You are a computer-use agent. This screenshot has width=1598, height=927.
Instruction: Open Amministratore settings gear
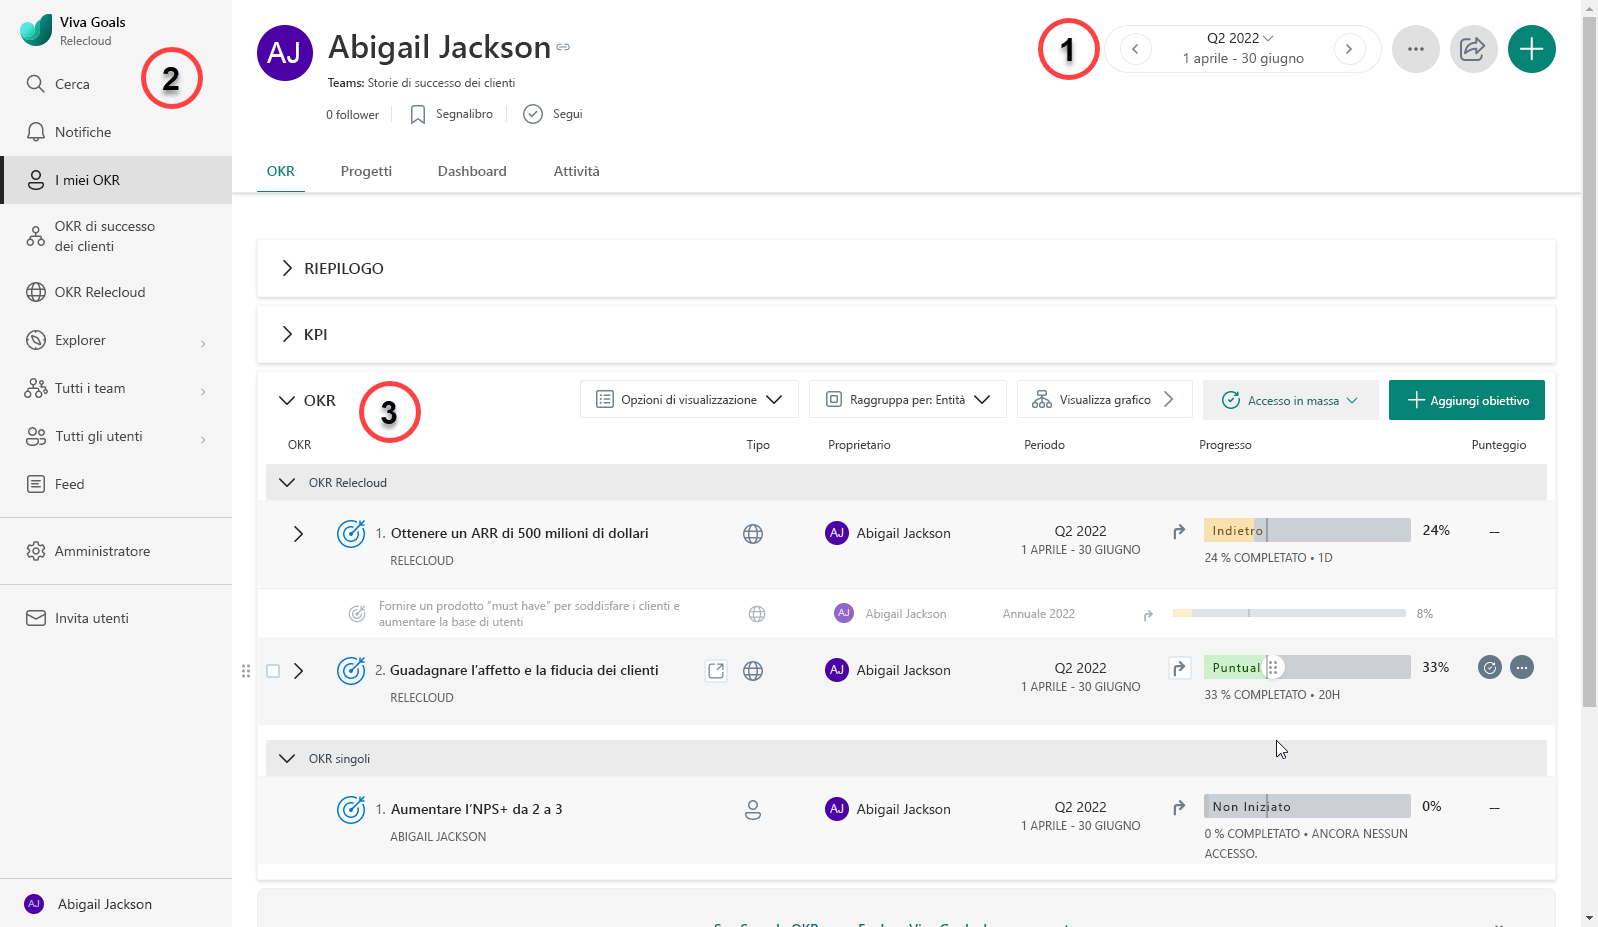tap(36, 551)
